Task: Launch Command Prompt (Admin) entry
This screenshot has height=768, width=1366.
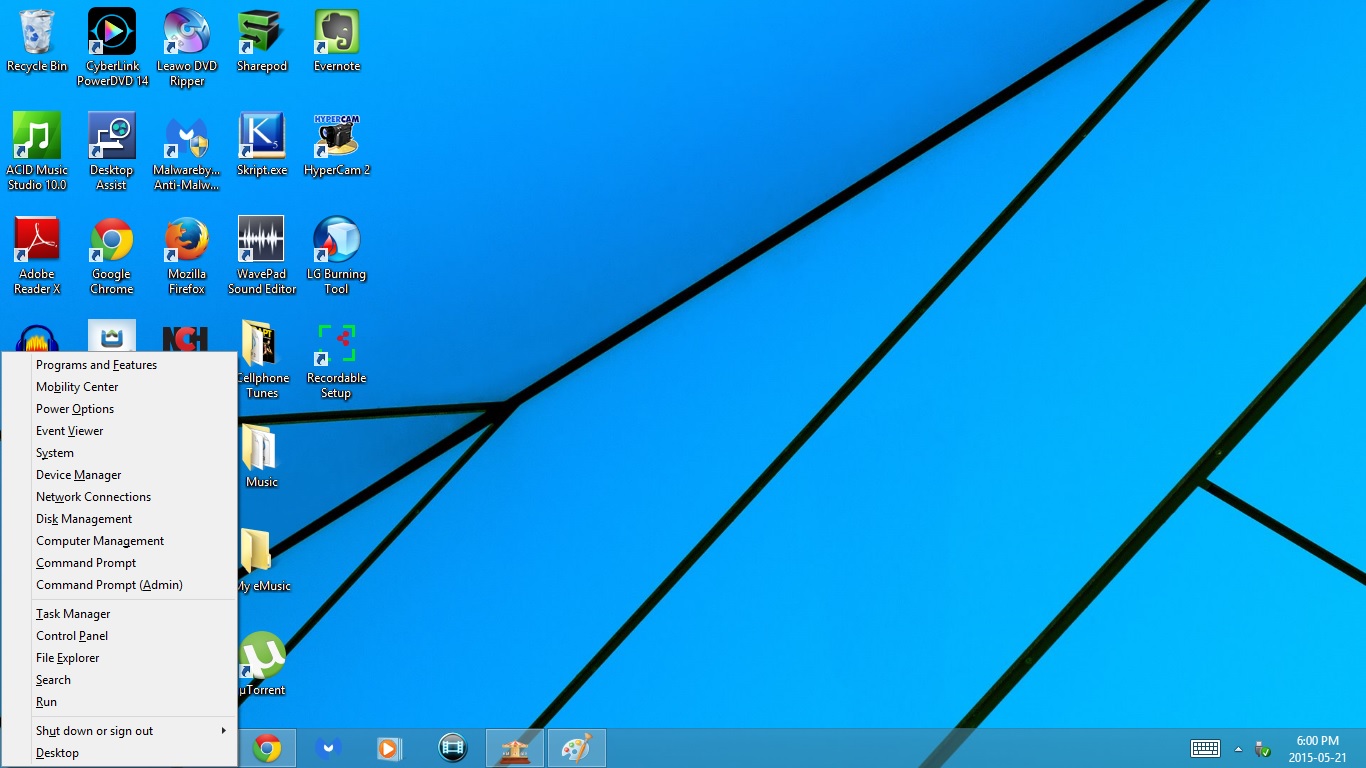Action: click(119, 585)
